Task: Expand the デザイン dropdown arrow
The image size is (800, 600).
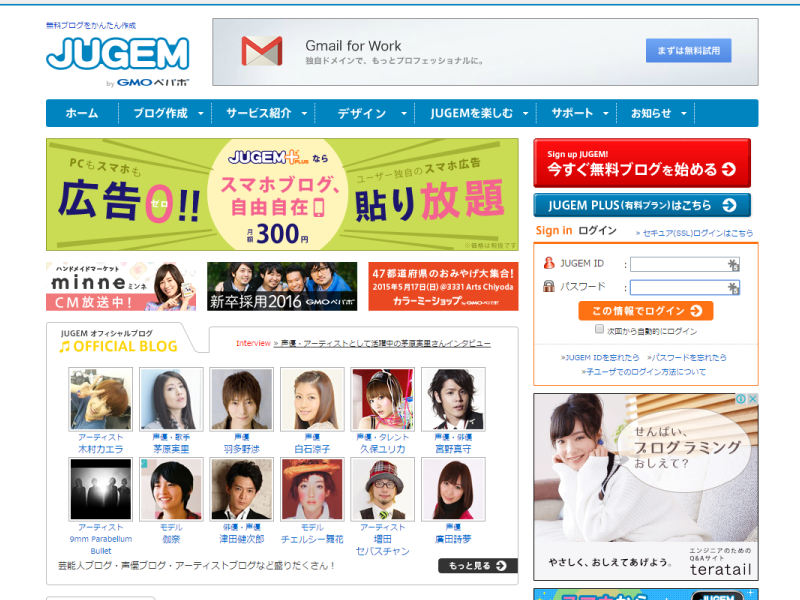Action: click(404, 113)
